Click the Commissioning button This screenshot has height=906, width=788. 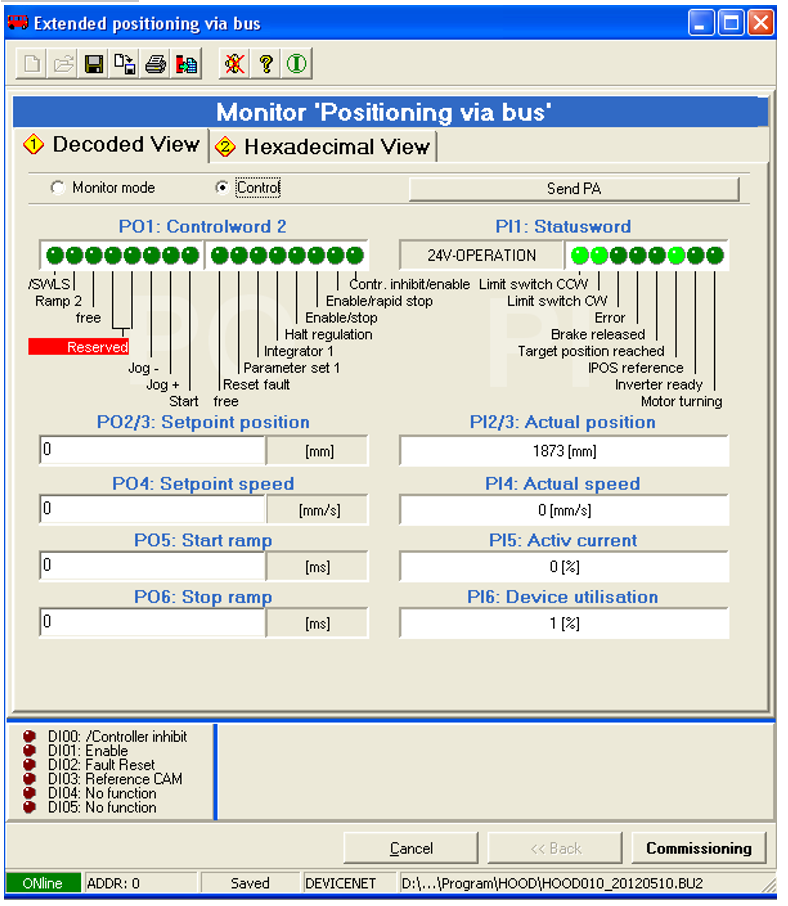point(698,848)
